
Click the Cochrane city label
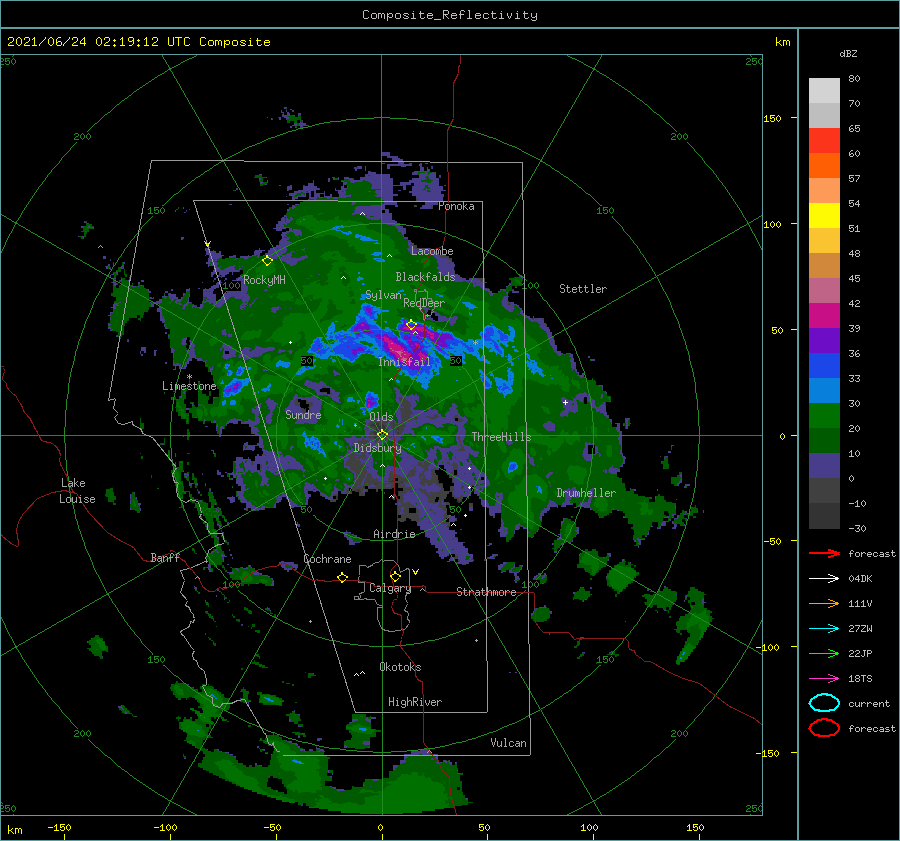click(x=327, y=559)
